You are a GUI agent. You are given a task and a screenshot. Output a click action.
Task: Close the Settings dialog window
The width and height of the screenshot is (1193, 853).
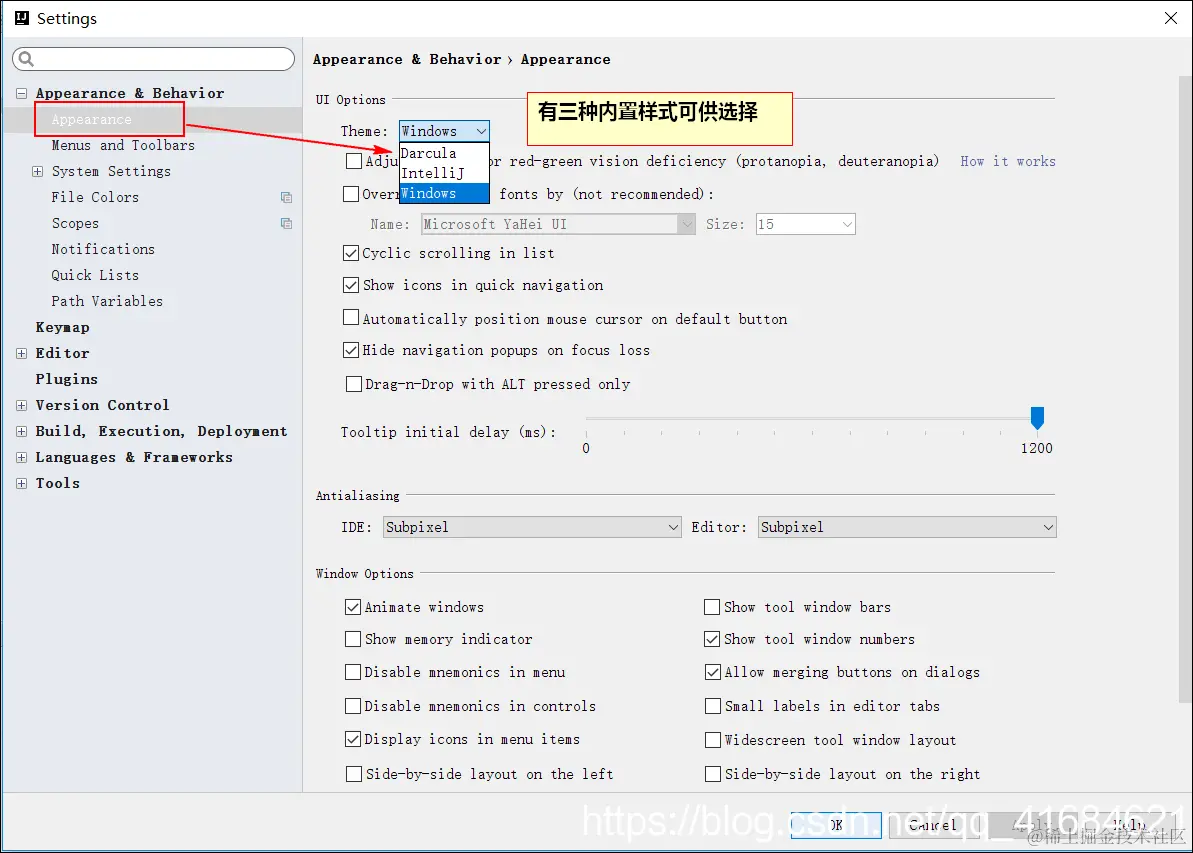pyautogui.click(x=1171, y=18)
